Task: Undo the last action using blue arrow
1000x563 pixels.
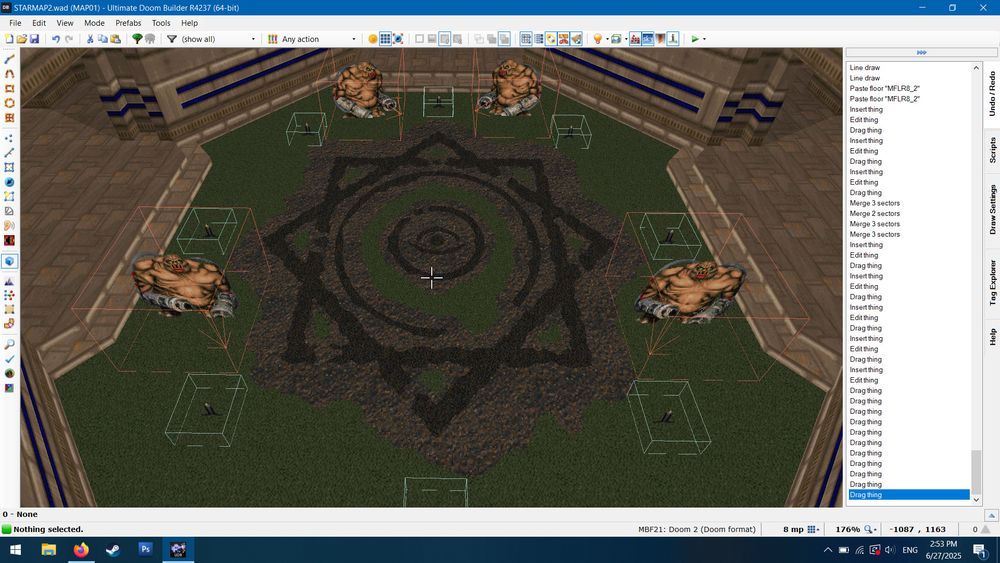Action: 56,39
